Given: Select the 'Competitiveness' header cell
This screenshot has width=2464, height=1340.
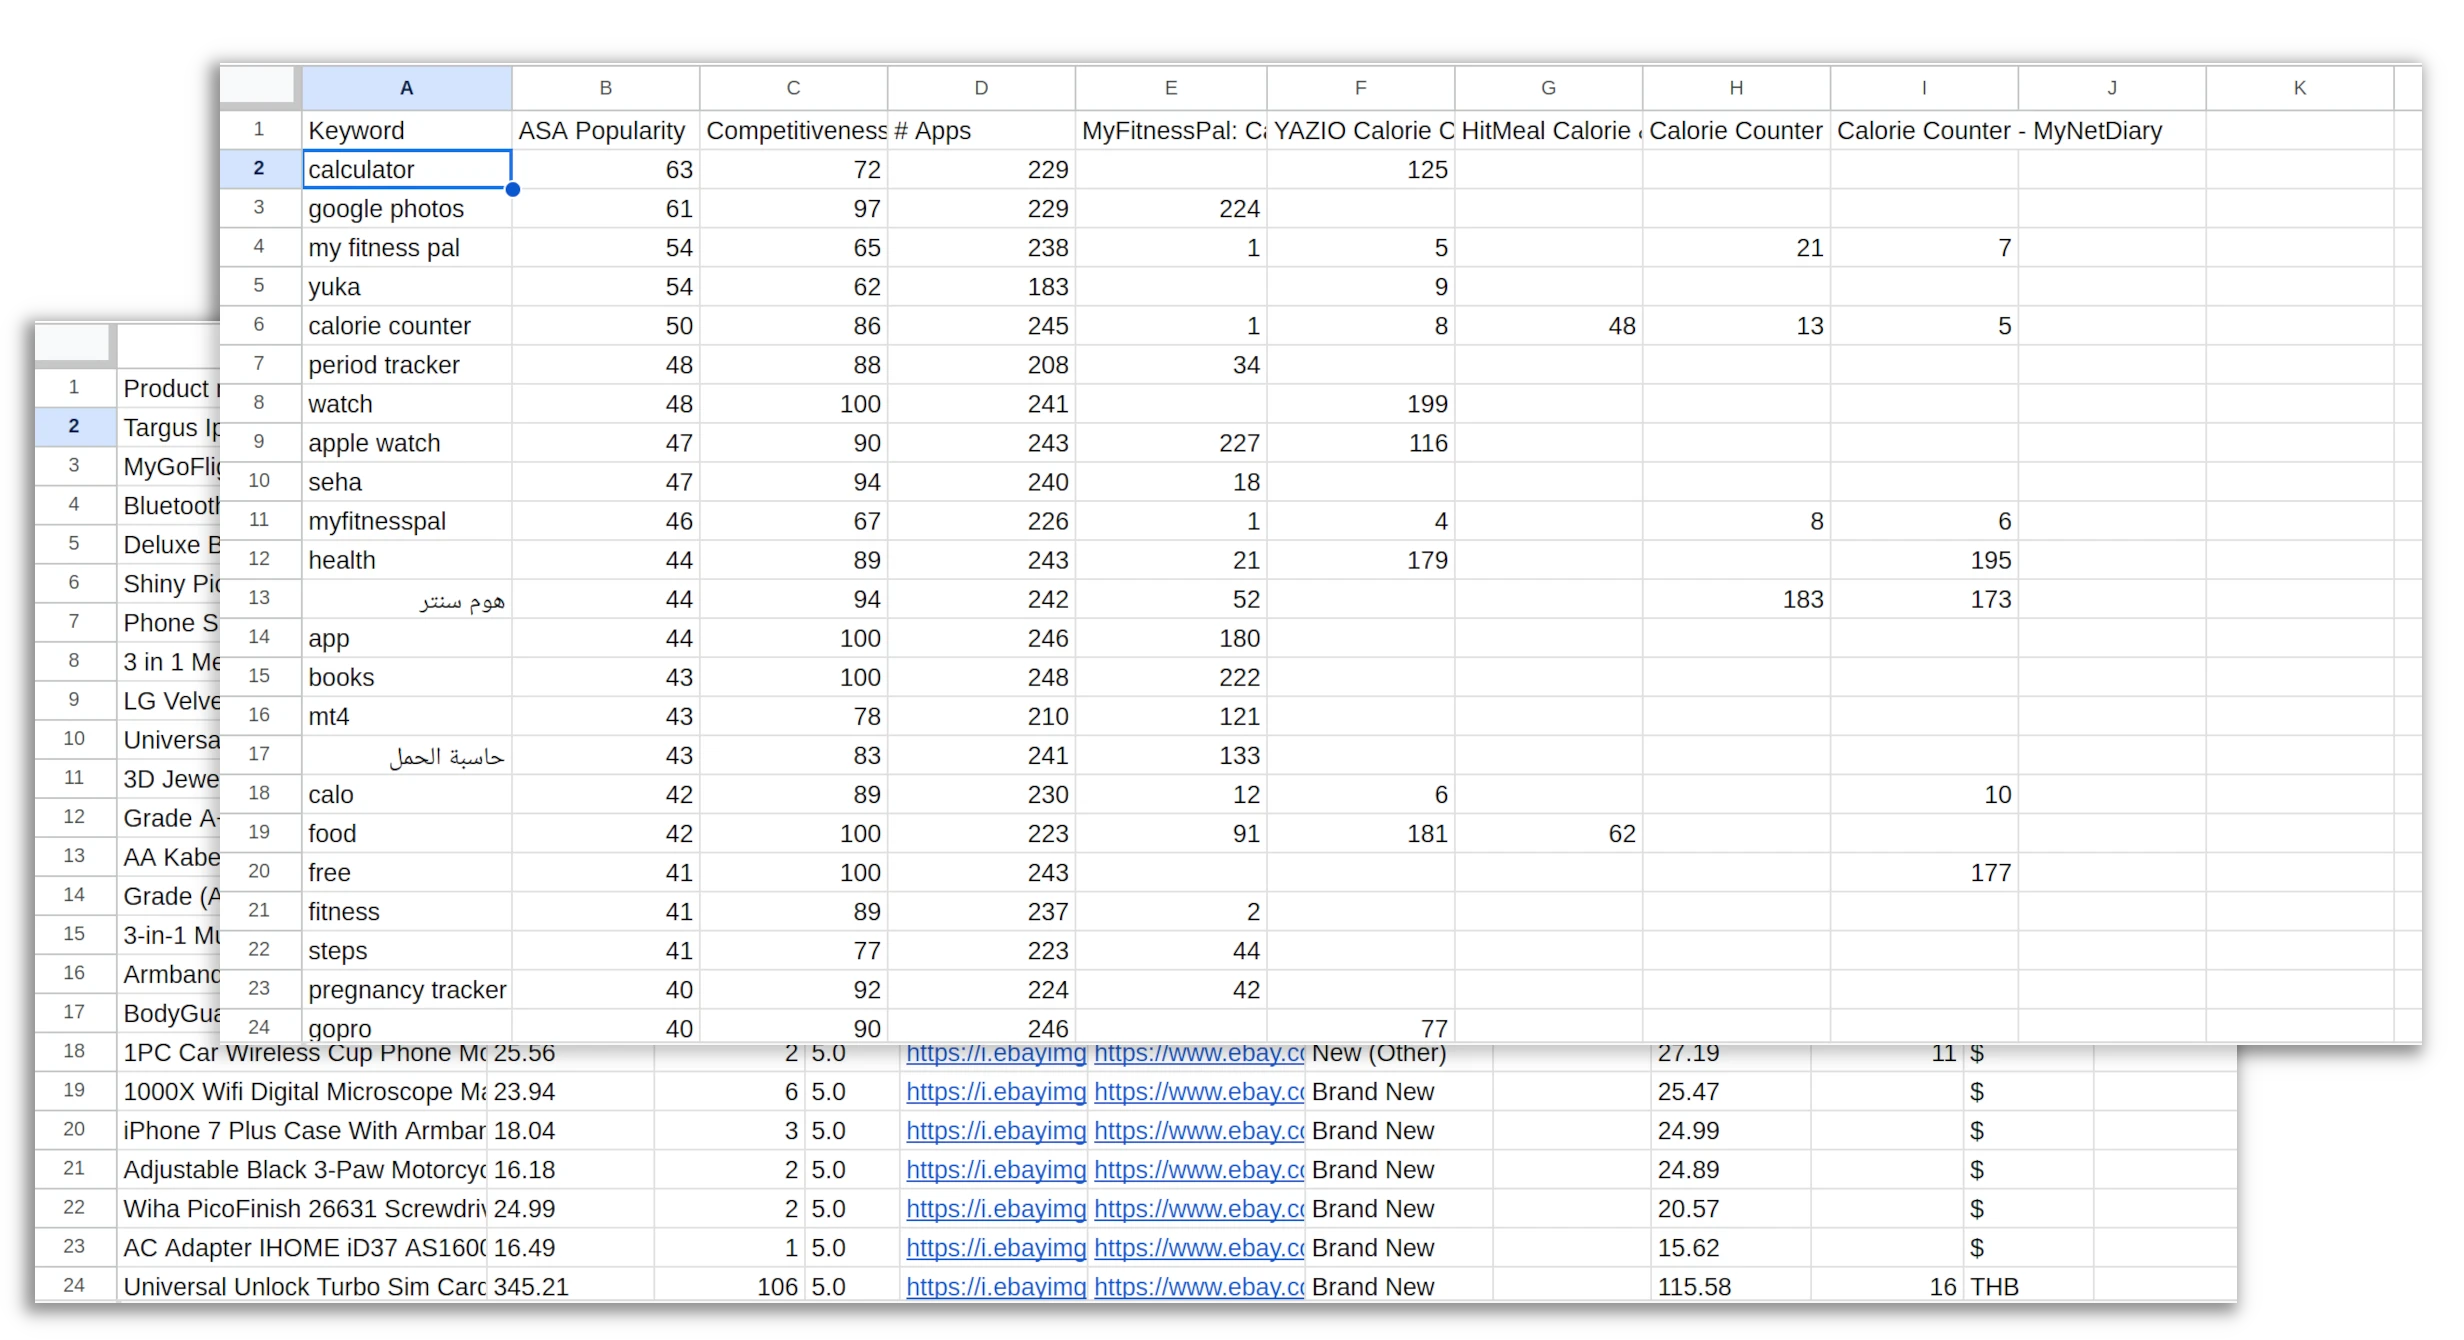Looking at the screenshot, I should tap(793, 131).
